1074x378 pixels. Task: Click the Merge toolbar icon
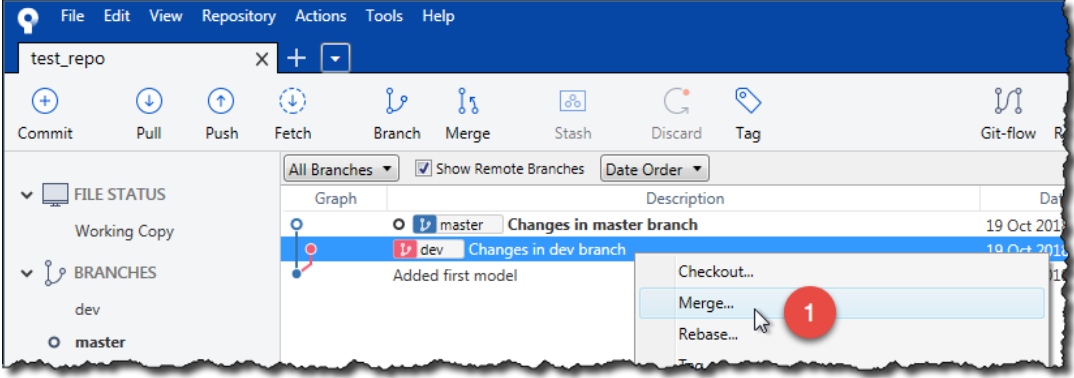pyautogui.click(x=468, y=102)
